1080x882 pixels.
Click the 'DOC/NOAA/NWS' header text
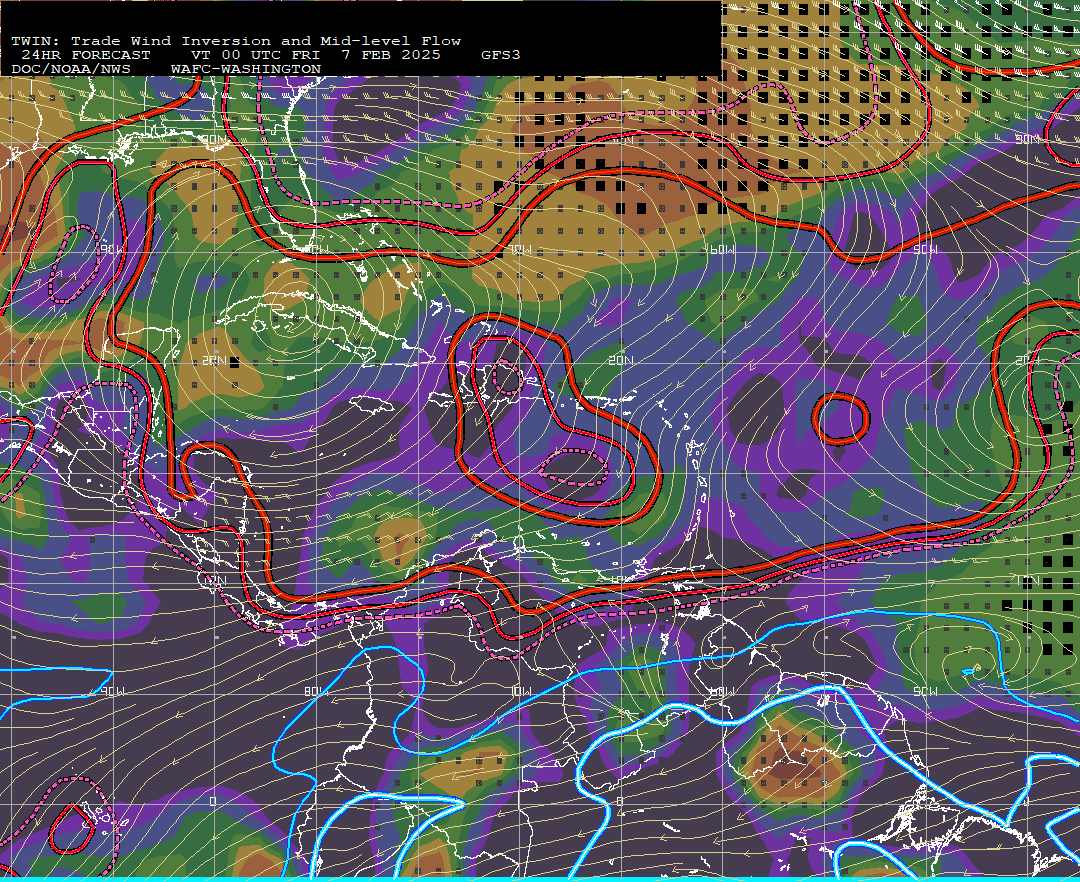[x=70, y=70]
